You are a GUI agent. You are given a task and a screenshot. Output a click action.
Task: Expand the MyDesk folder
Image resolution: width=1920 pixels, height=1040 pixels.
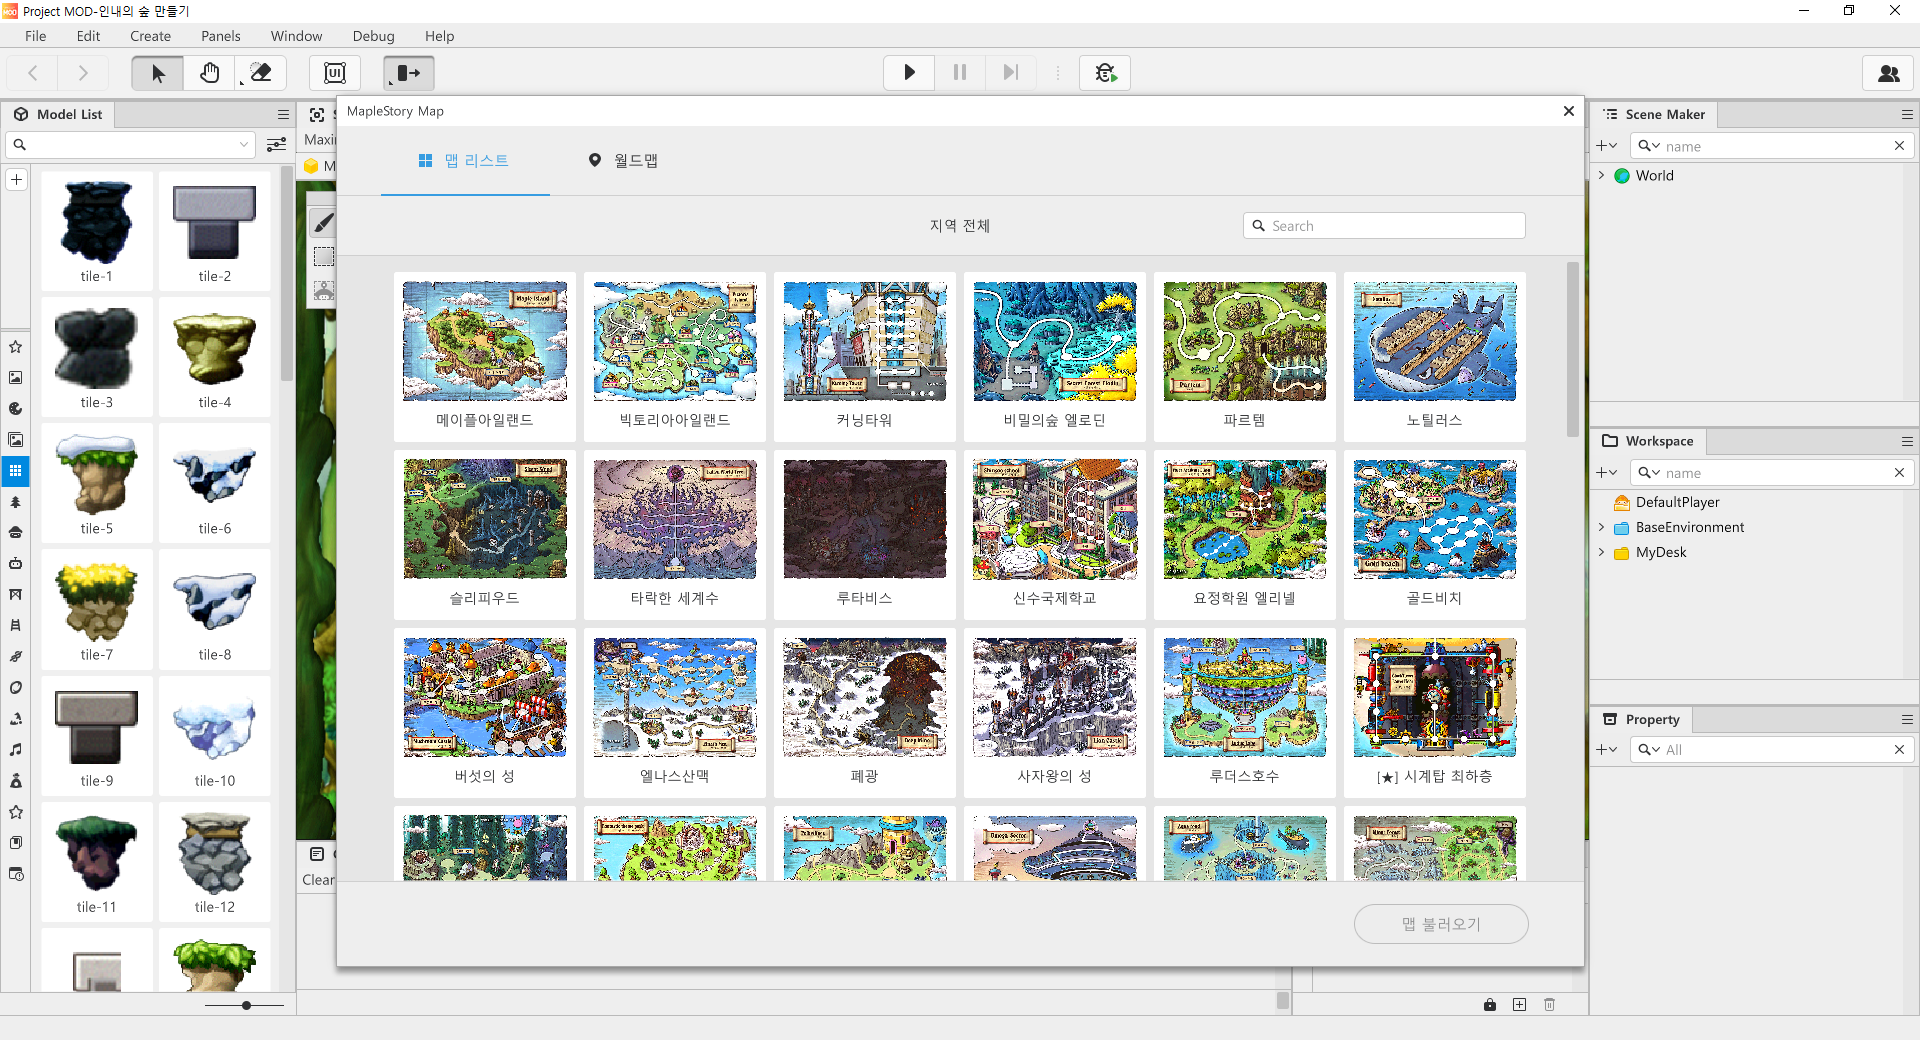[x=1601, y=552]
